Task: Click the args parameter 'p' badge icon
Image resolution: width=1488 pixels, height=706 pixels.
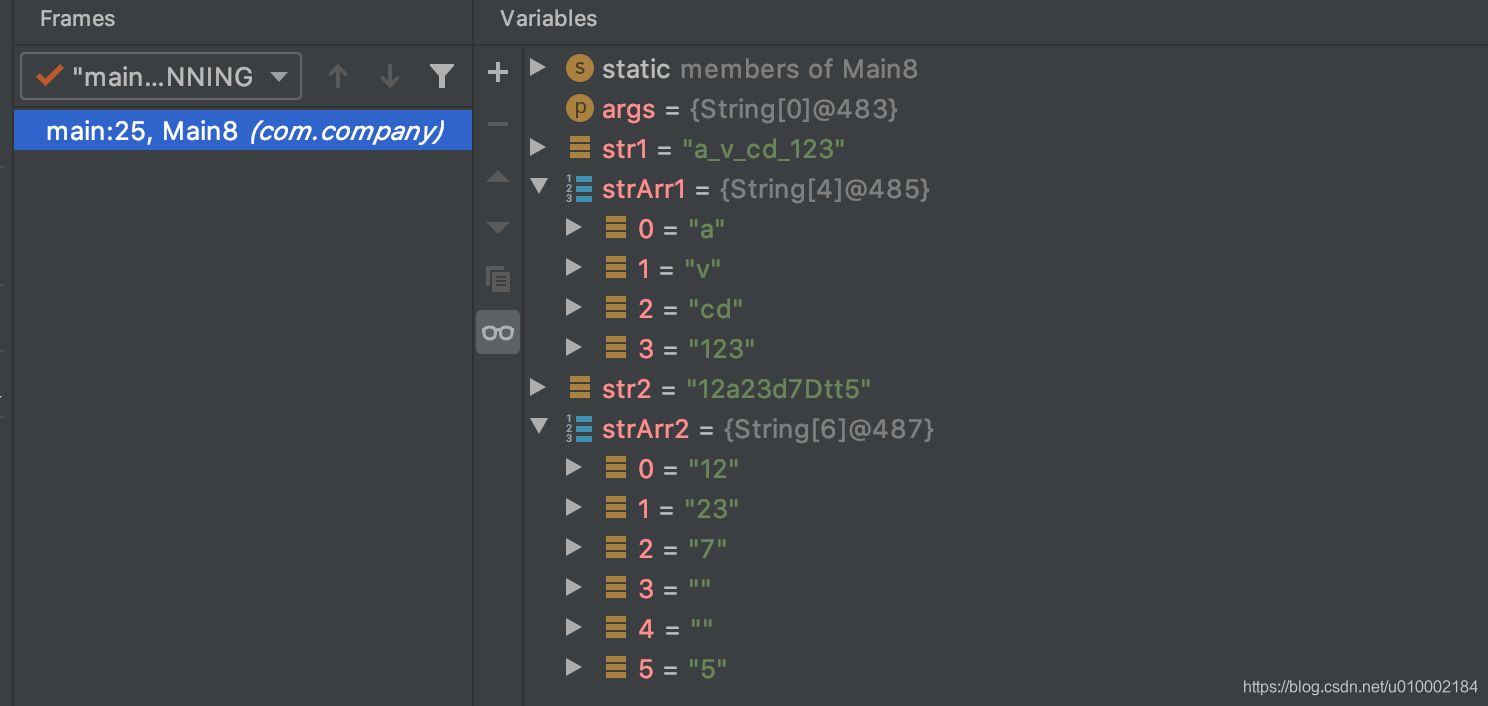Action: (x=579, y=108)
